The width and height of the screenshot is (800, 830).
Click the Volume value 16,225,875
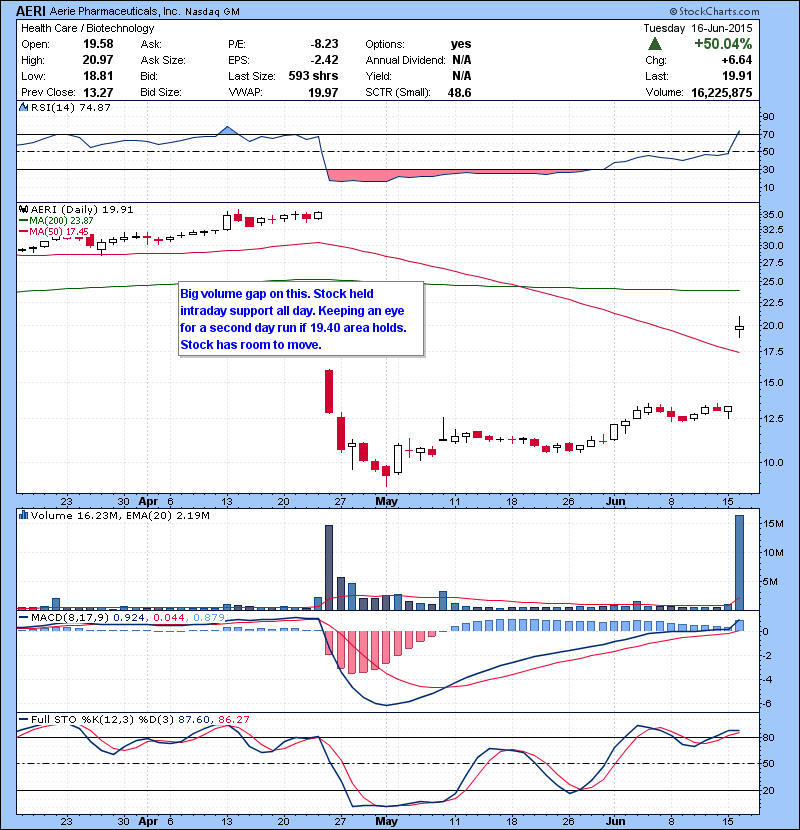[x=722, y=93]
